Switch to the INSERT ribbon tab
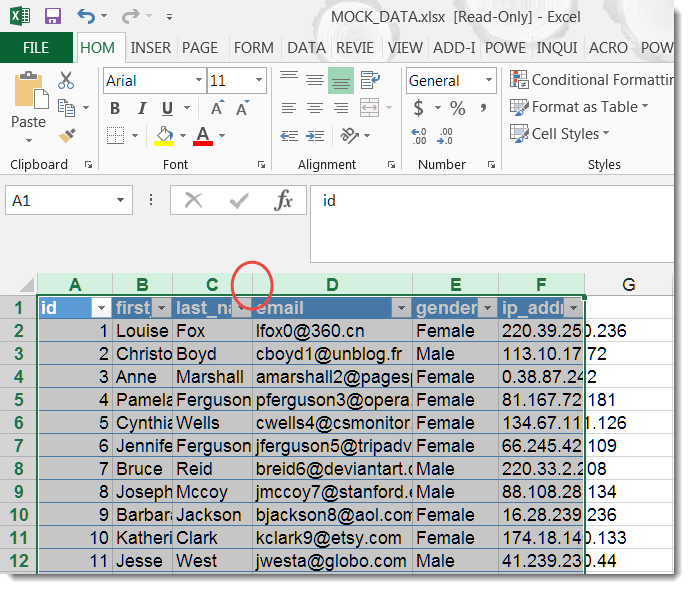Image resolution: width=689 pixels, height=589 pixels. tap(151, 47)
